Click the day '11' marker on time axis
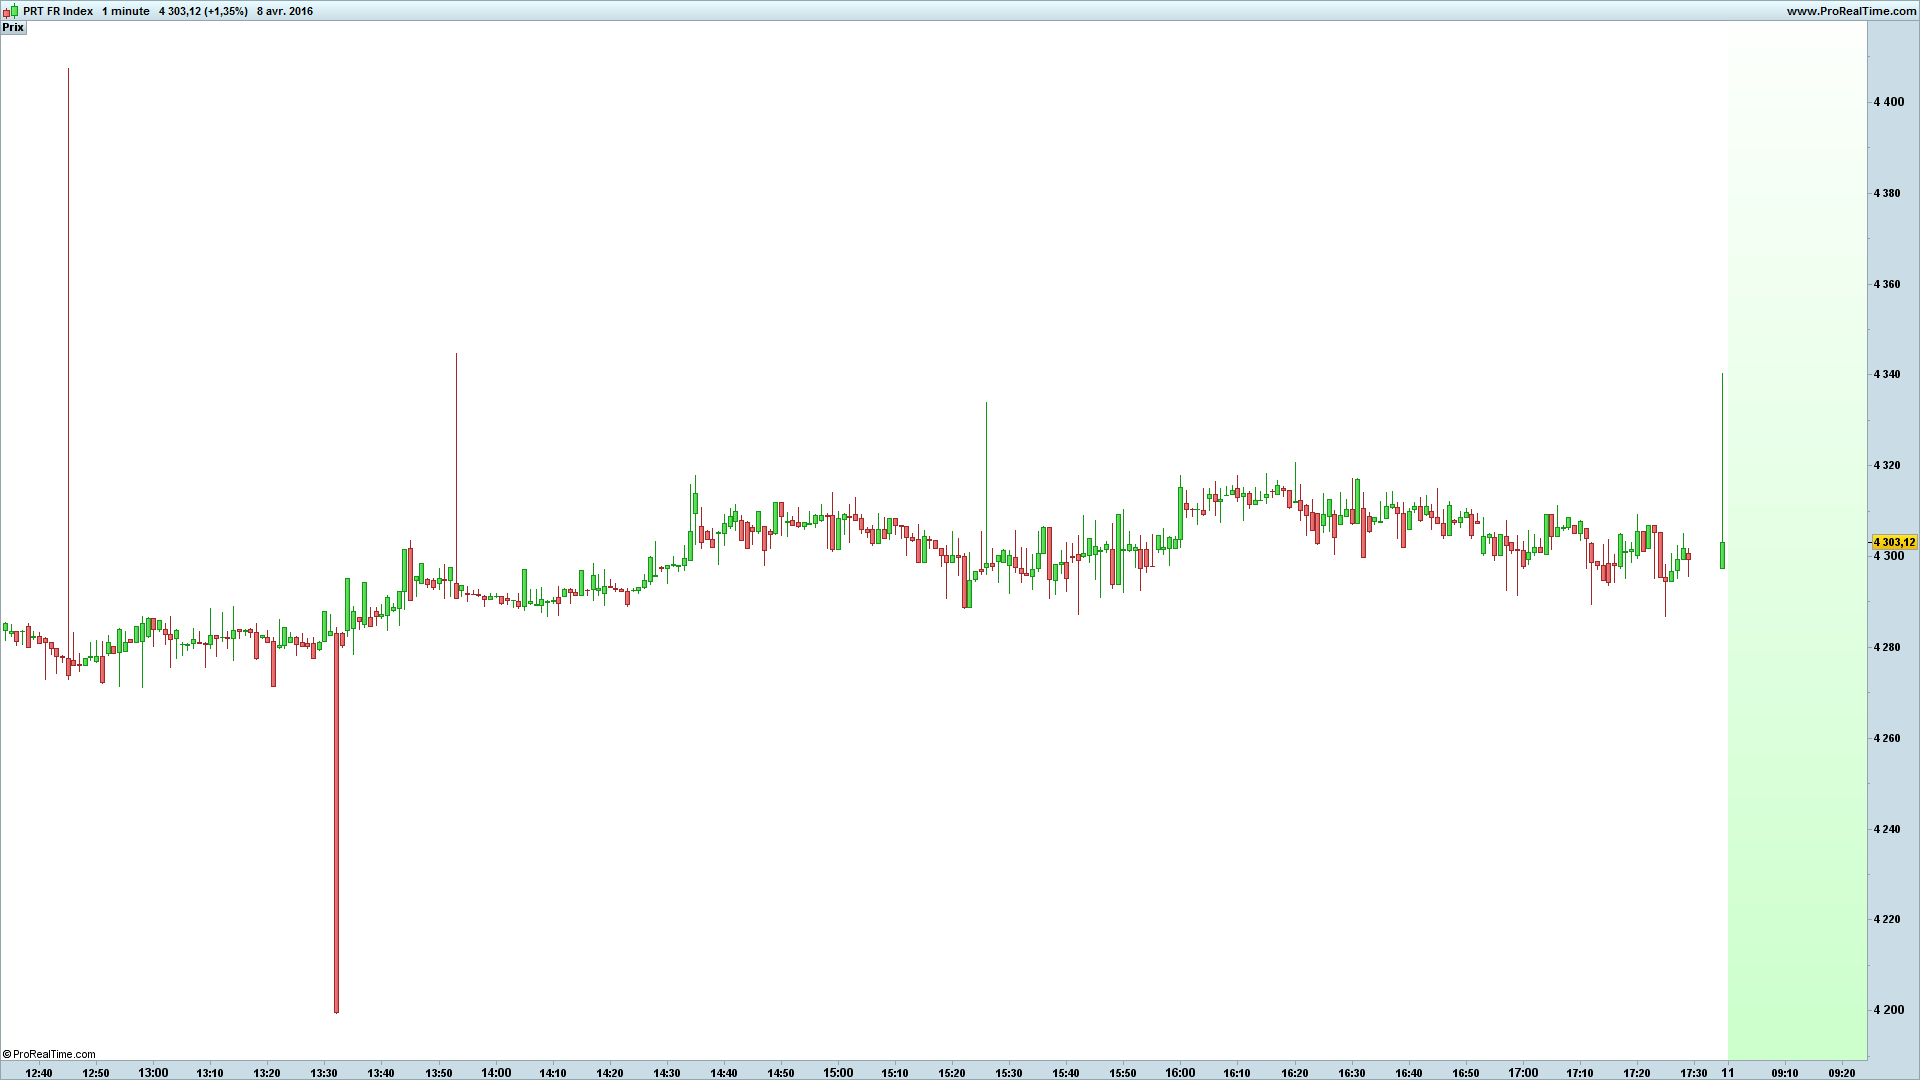 tap(1728, 1073)
